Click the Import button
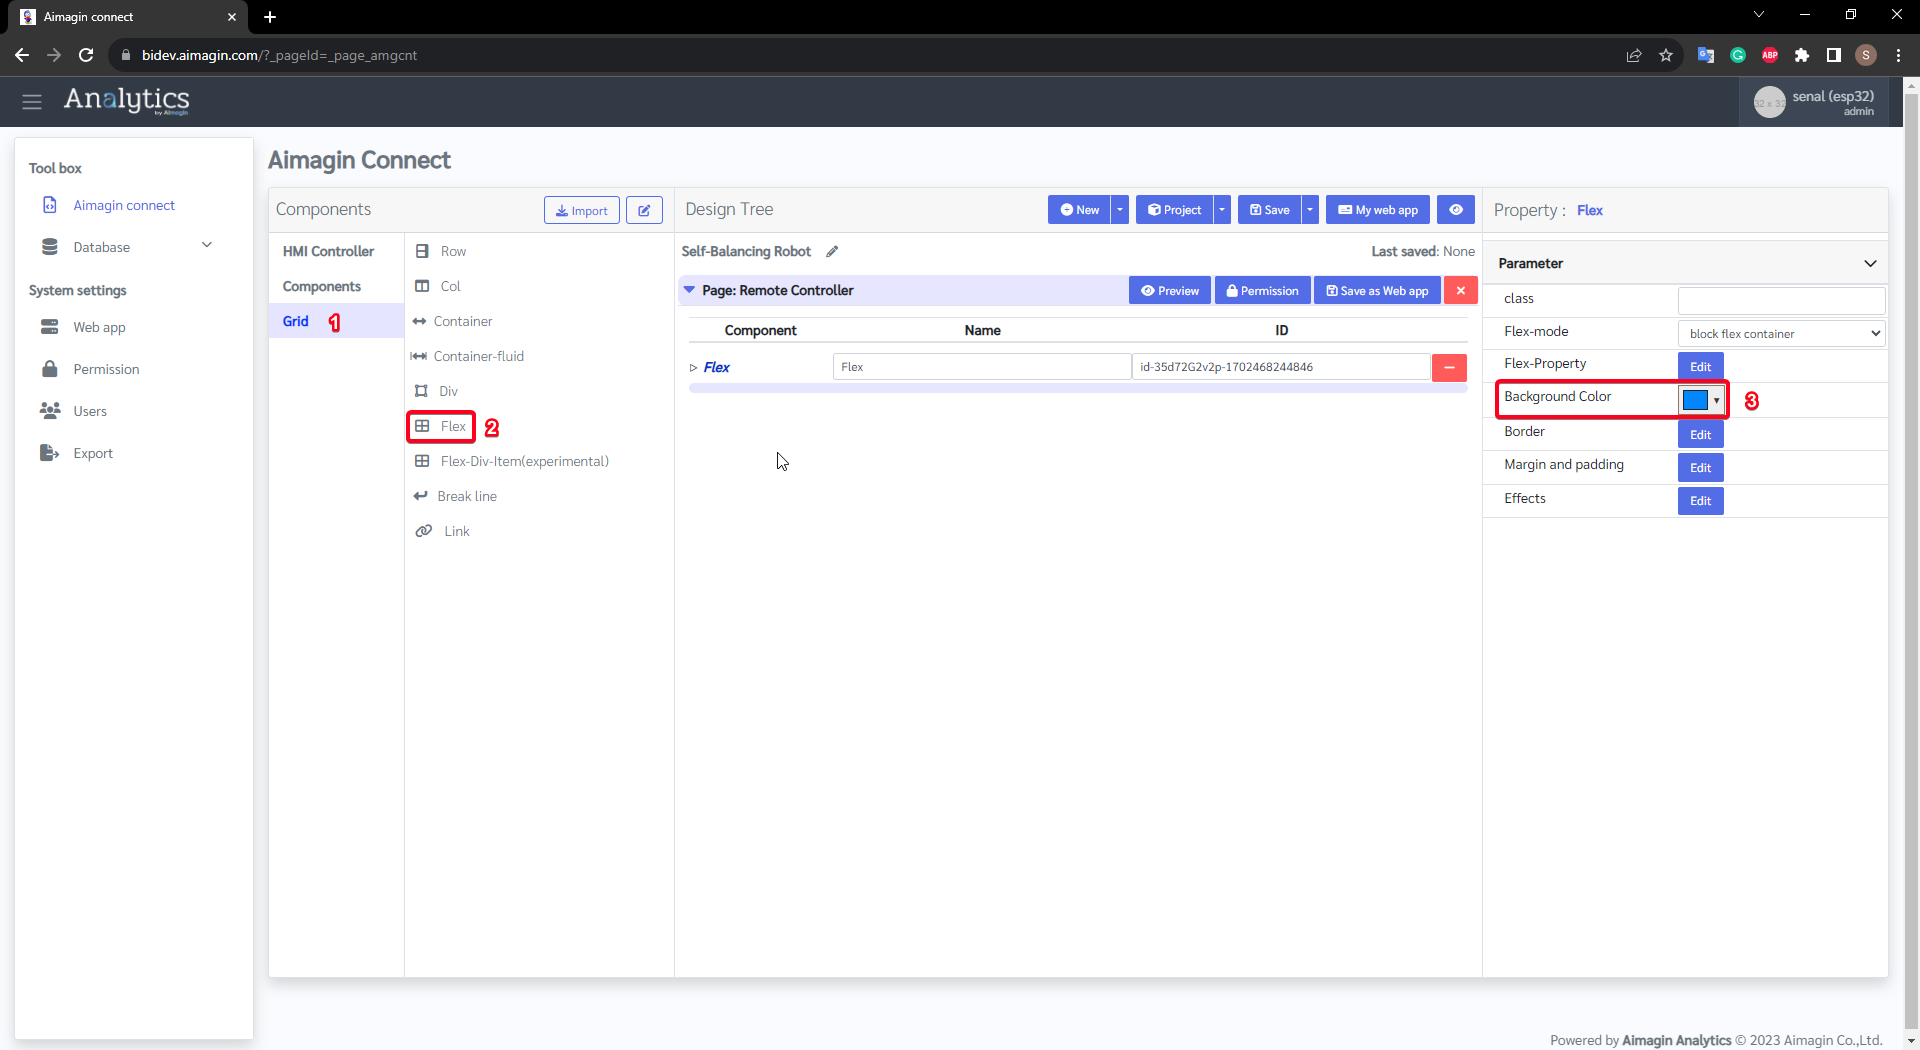The image size is (1920, 1050). click(x=582, y=210)
